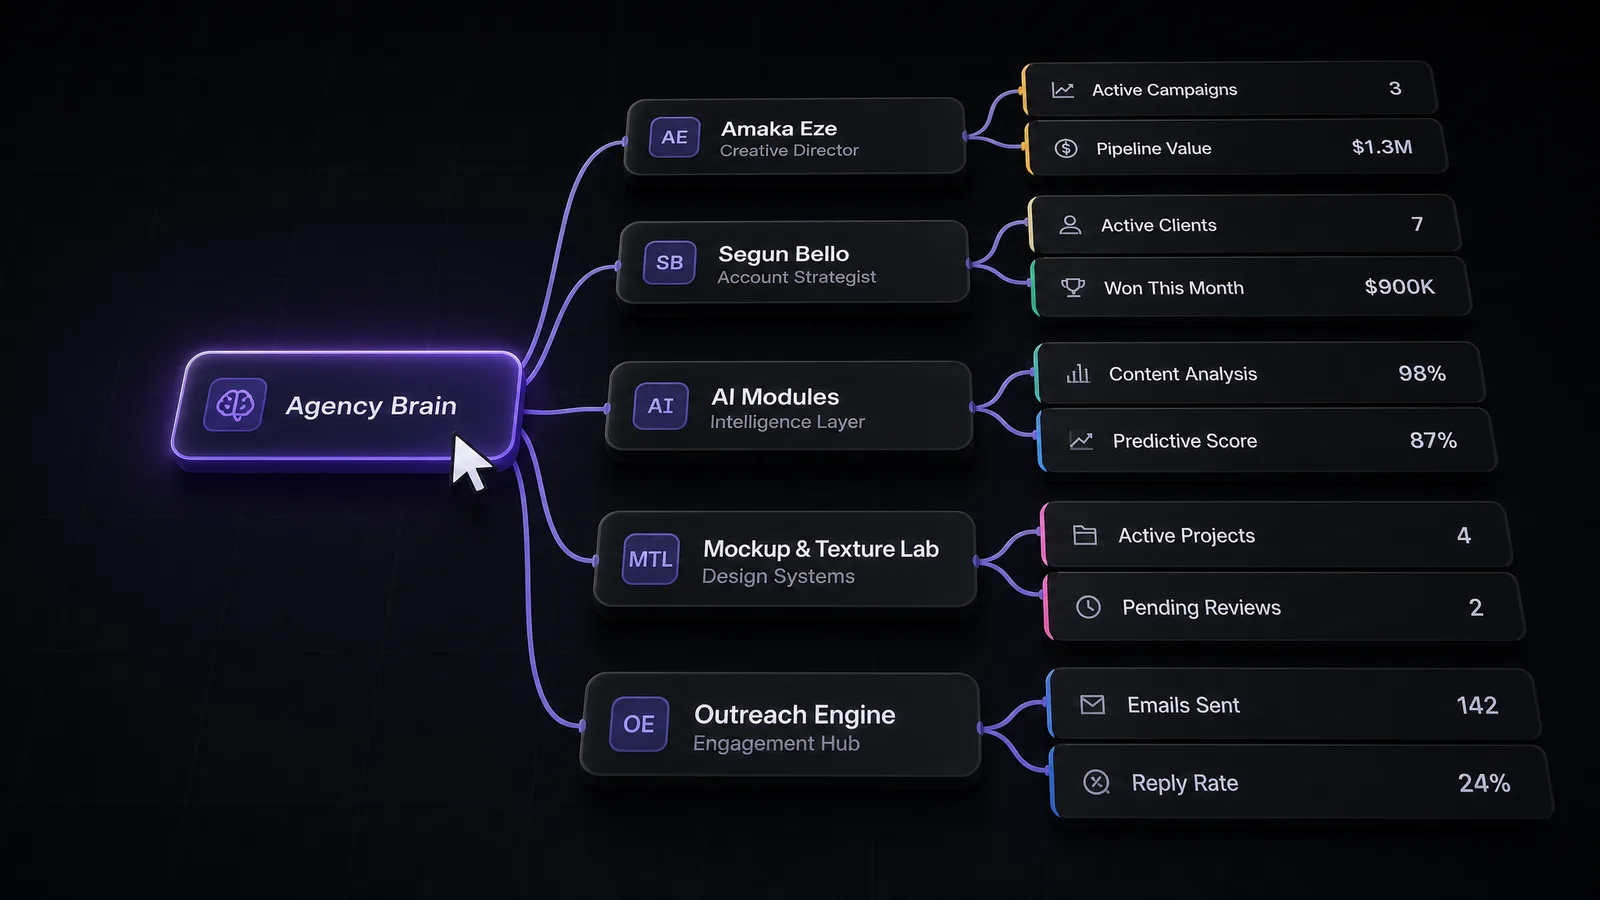Click the Reply Rate circle icon
Viewport: 1600px width, 900px height.
1097,782
